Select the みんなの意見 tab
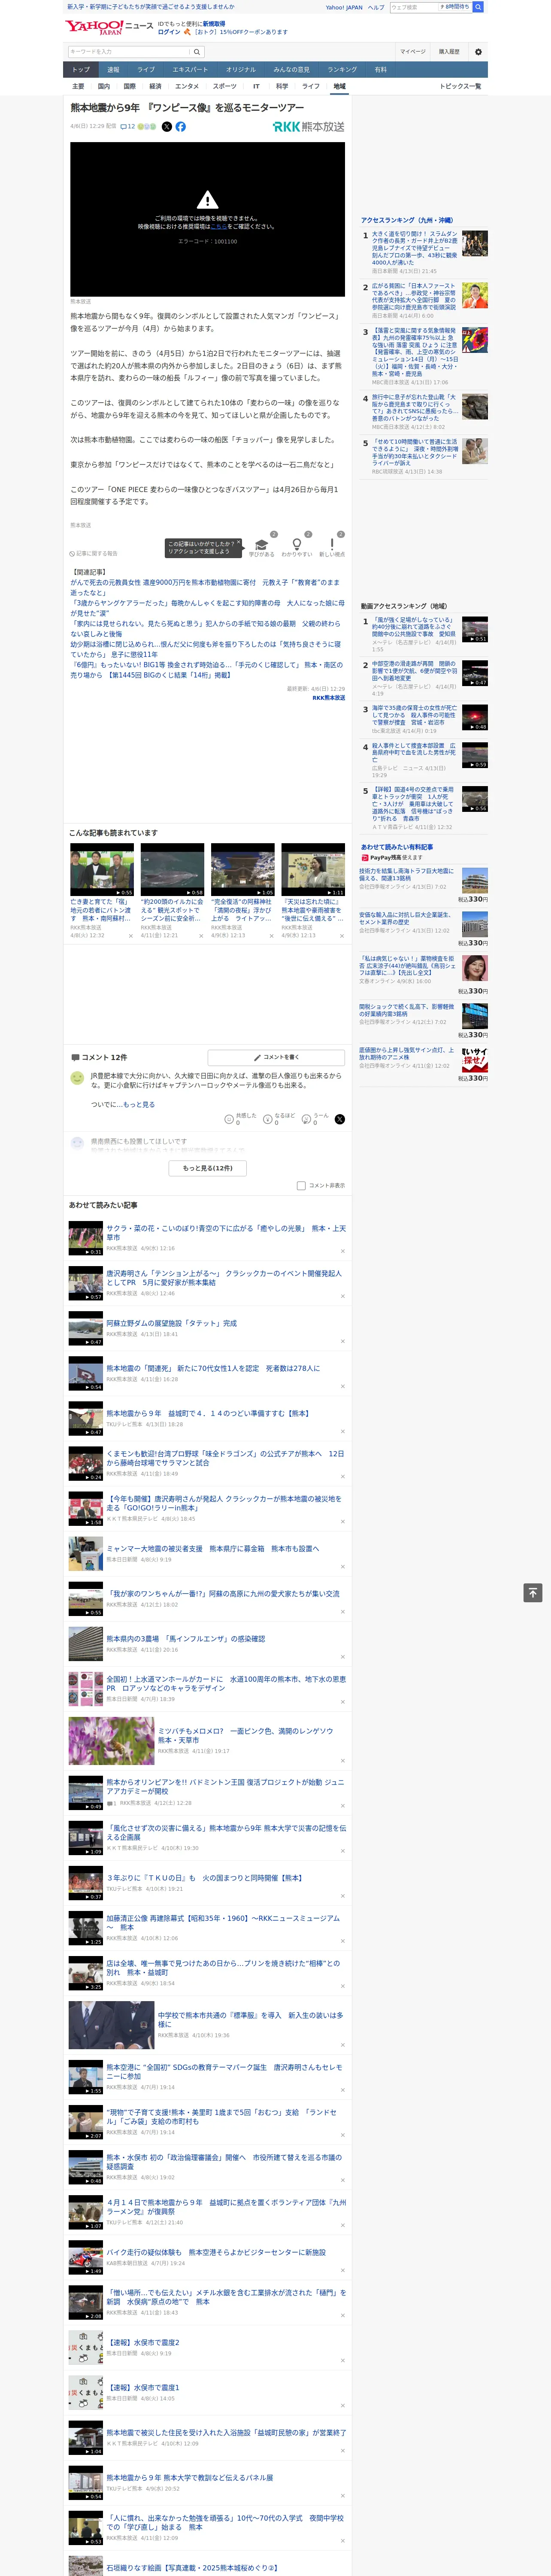 pos(292,70)
